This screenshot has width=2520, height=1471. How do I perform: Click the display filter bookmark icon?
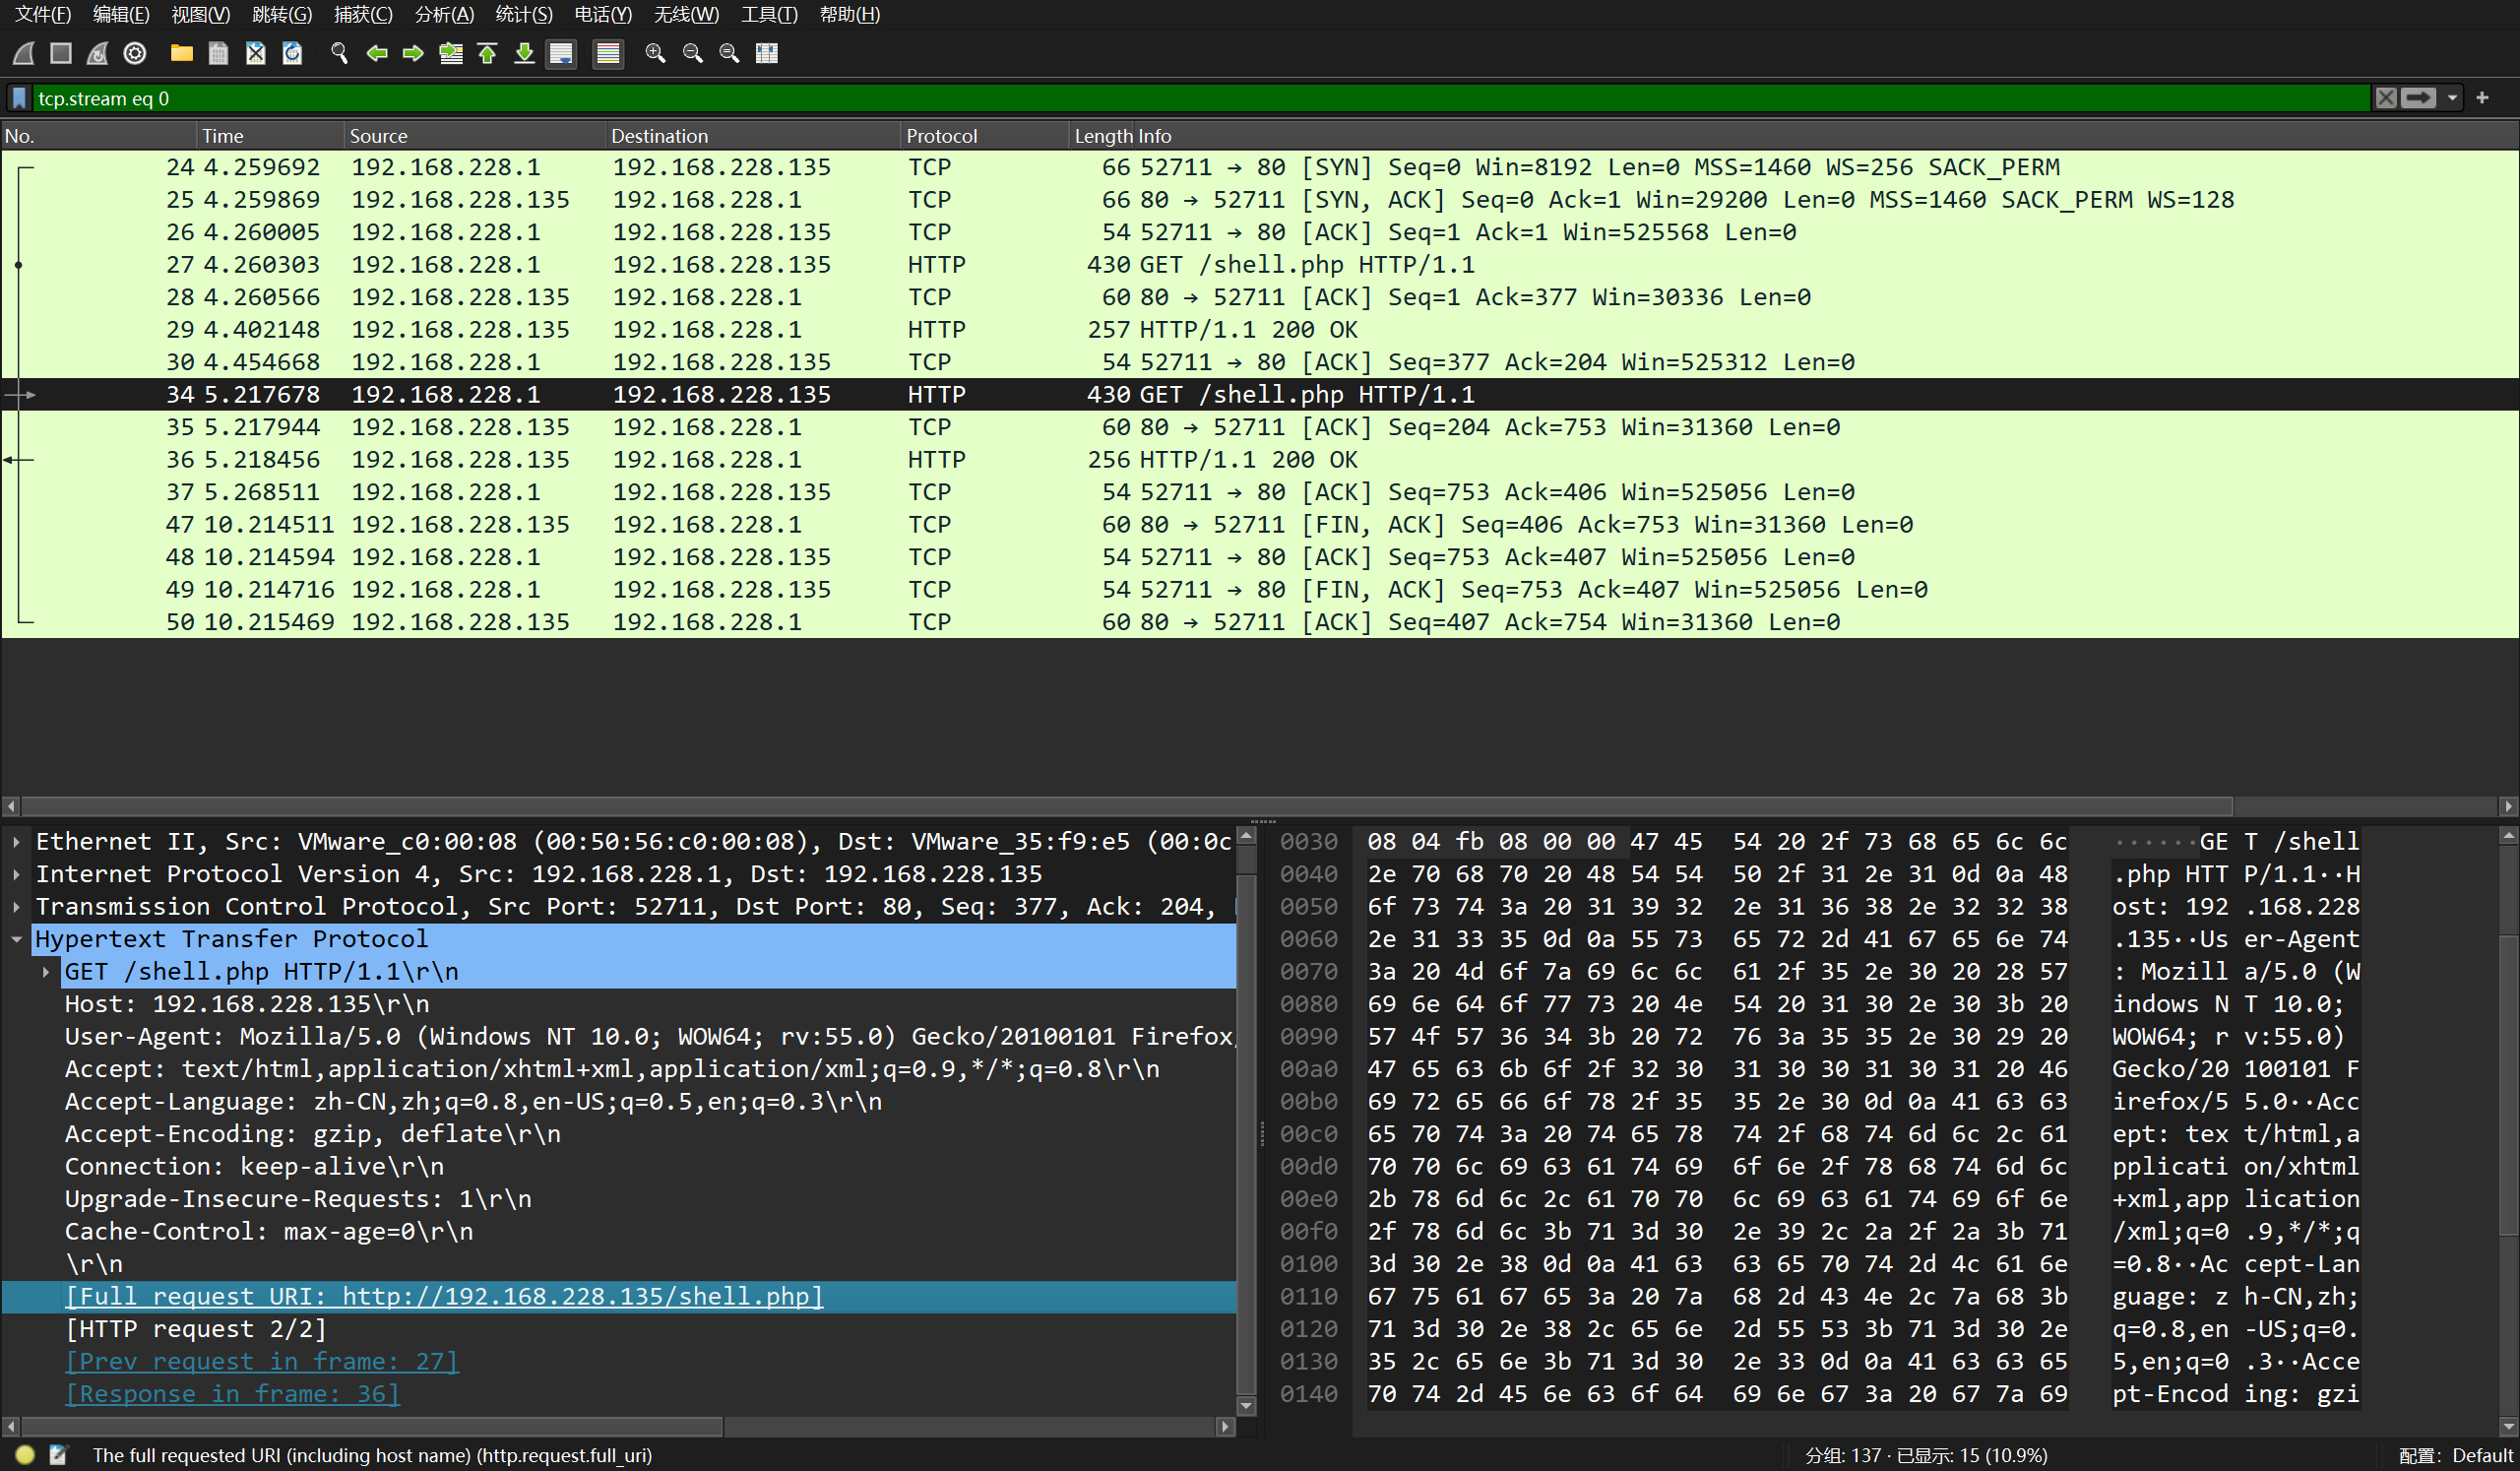tap(19, 98)
